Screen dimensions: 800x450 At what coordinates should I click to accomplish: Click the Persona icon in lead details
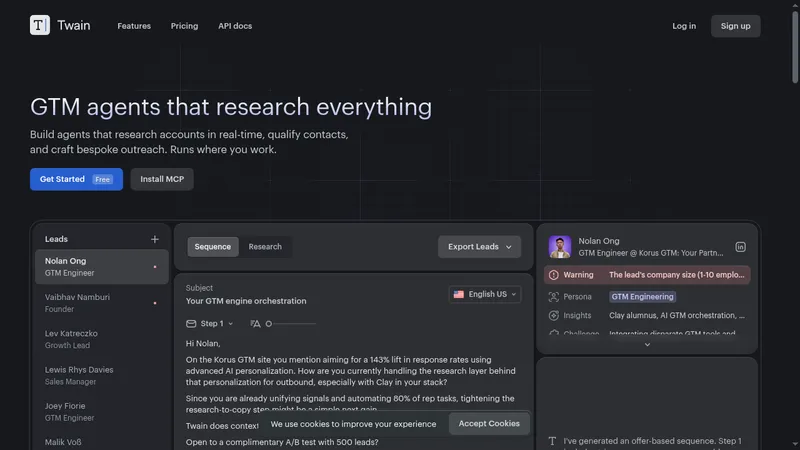554,297
